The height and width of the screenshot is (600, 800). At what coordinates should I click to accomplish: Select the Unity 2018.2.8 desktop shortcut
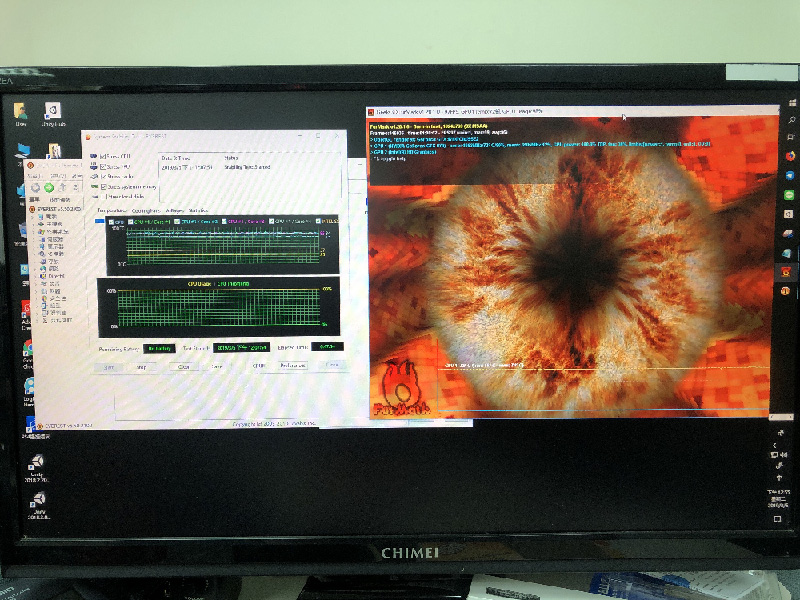39,505
